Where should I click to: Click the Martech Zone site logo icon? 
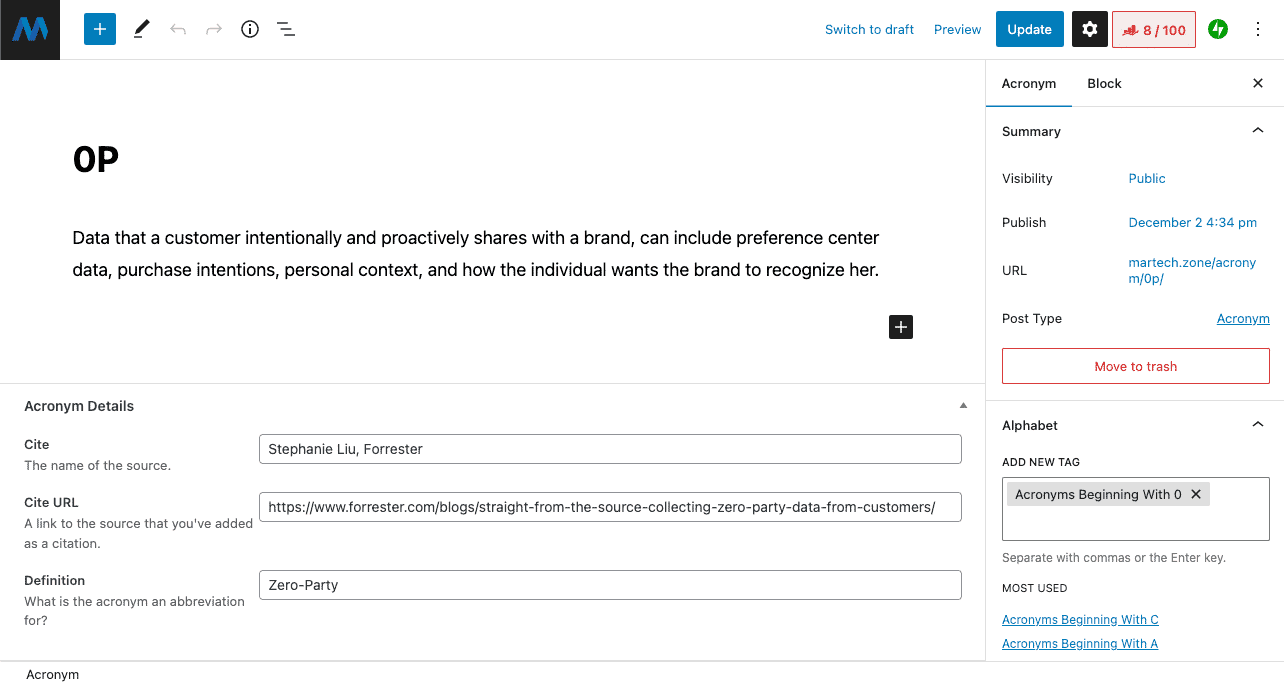click(30, 30)
